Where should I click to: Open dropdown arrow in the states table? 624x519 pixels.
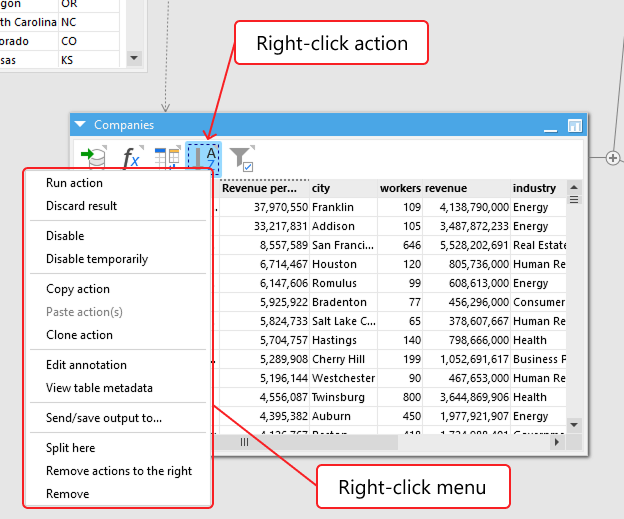[134, 59]
